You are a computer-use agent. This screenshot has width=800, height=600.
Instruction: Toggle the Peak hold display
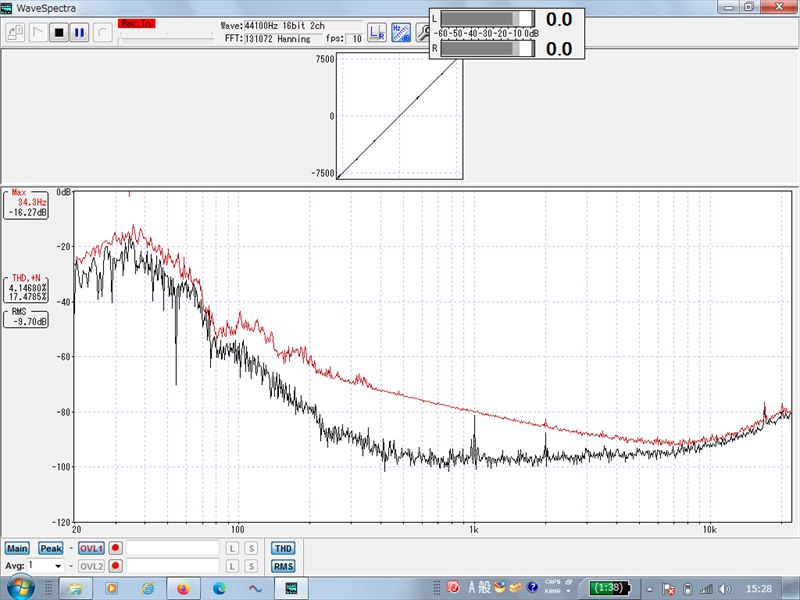50,548
